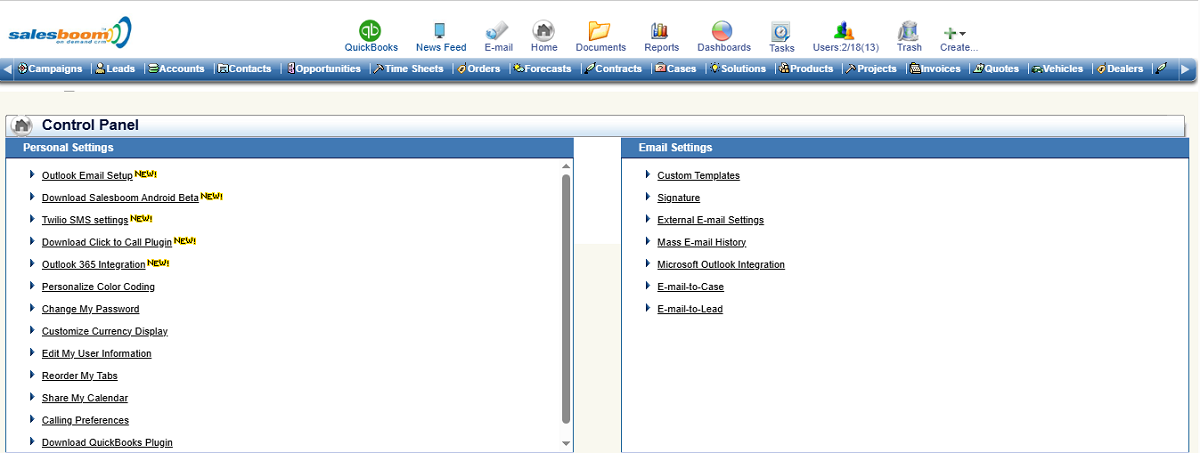
Task: Click the pencil icon tab at bar end
Action: 1161,69
